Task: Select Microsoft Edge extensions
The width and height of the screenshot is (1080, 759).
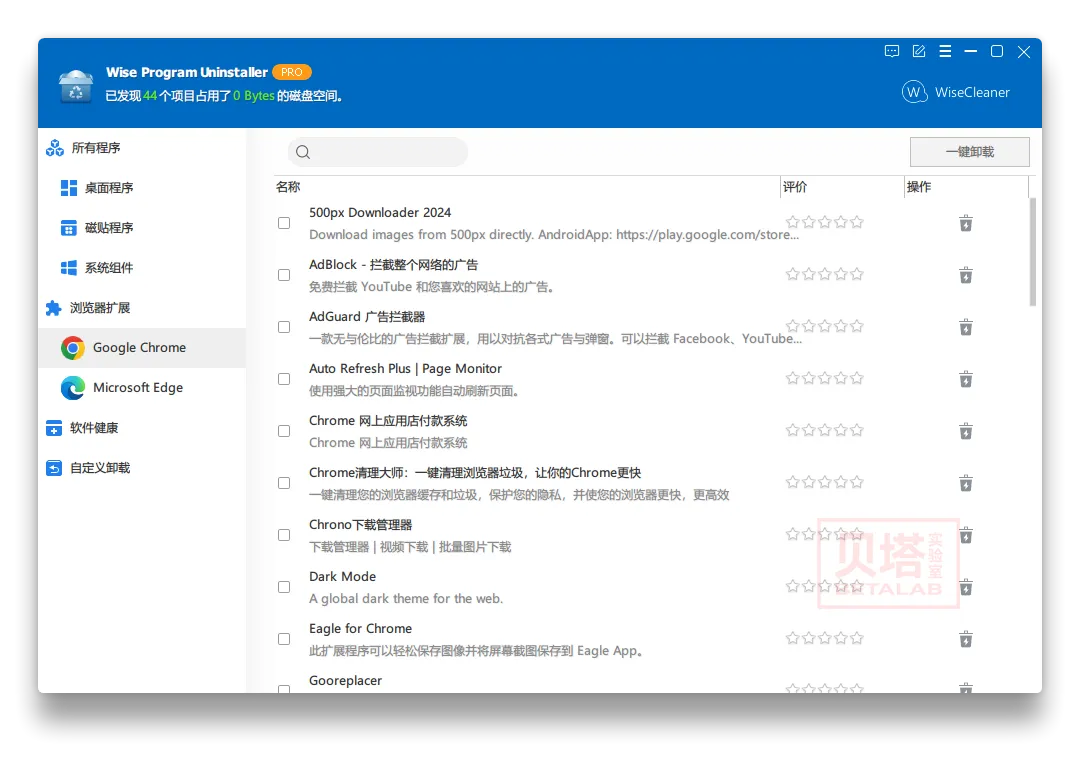Action: point(142,388)
